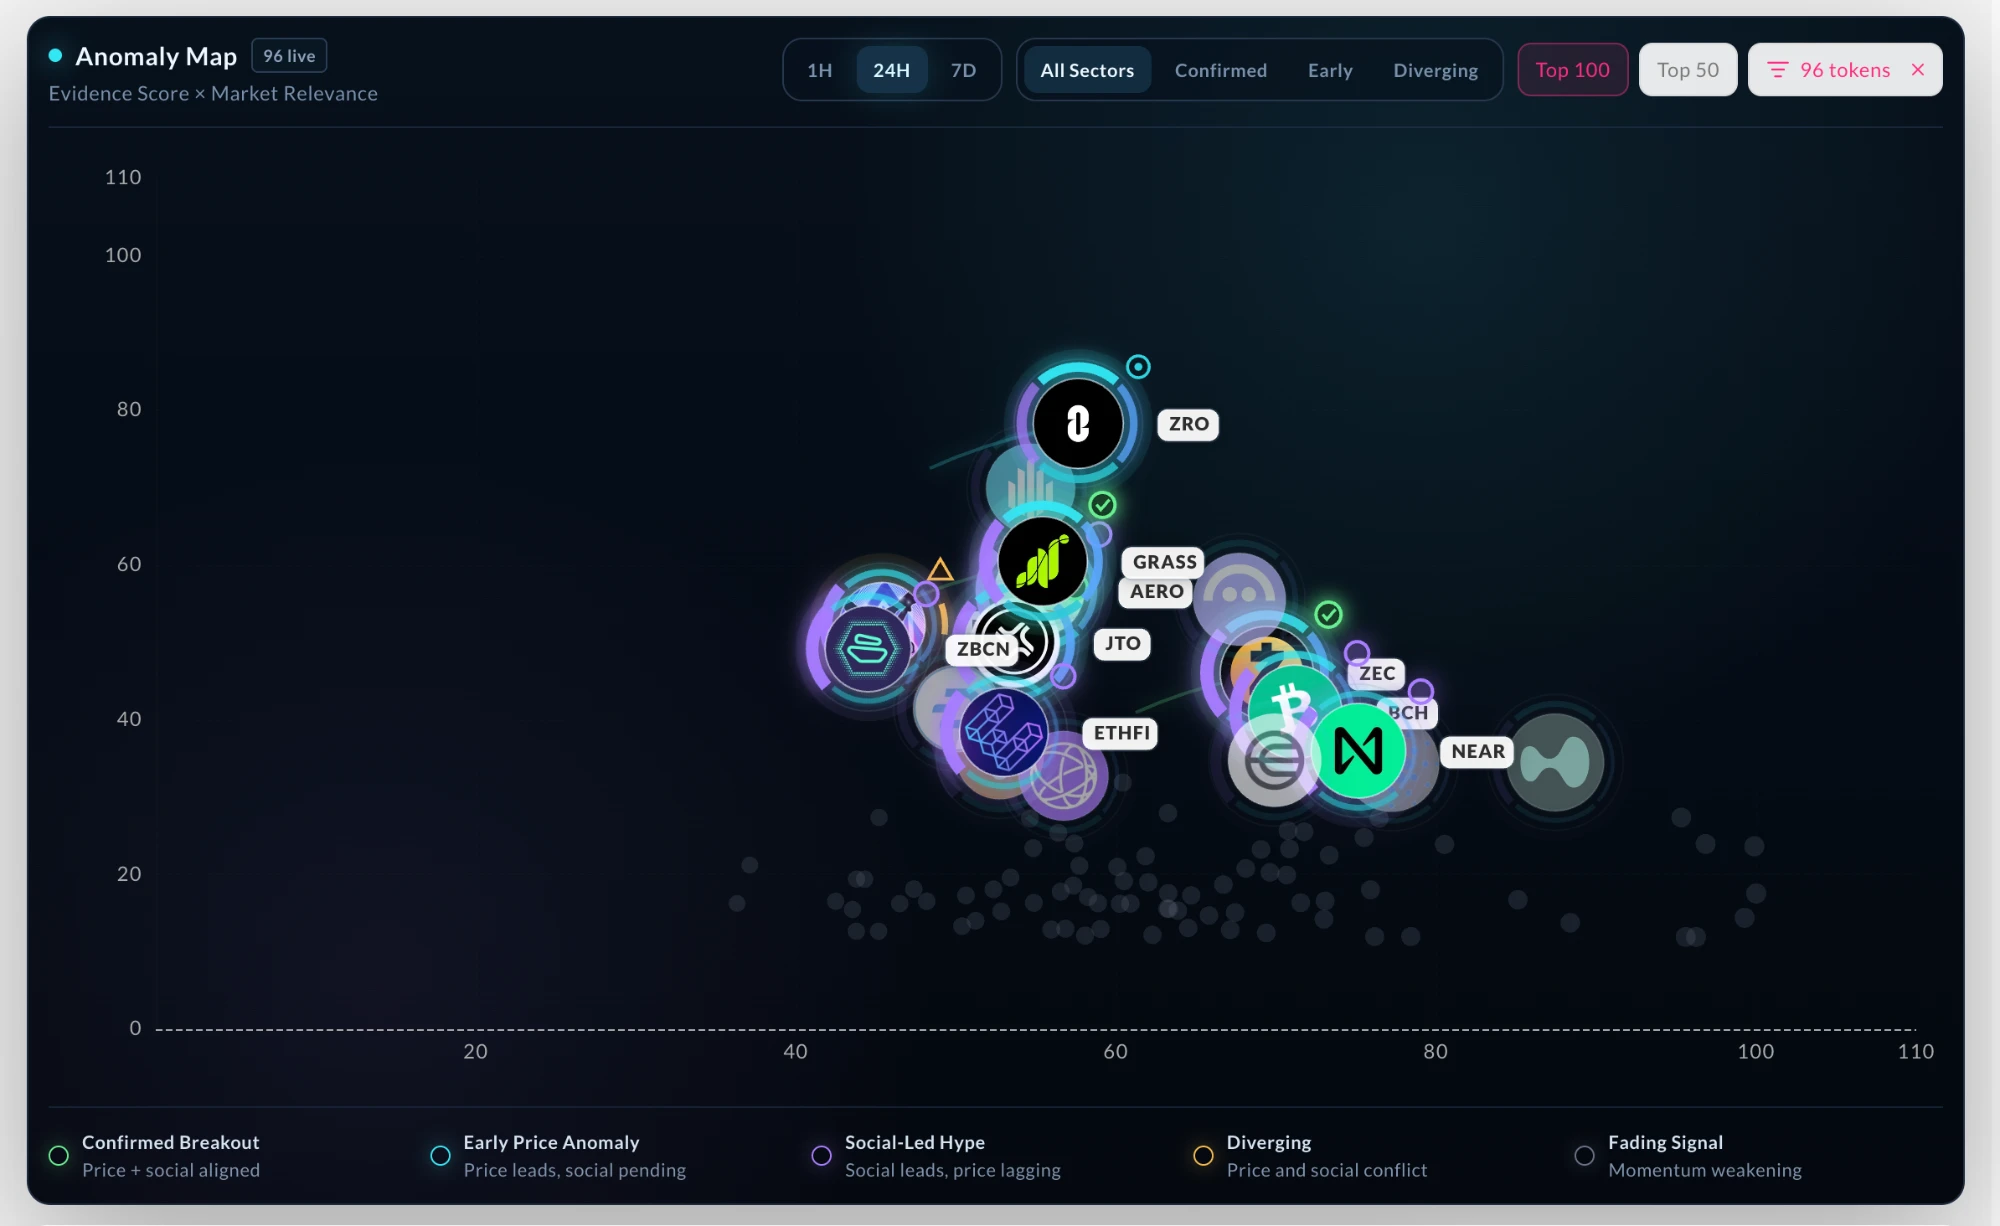This screenshot has width=2000, height=1226.
Task: Click the purple ring marker above BCH
Action: [1421, 691]
